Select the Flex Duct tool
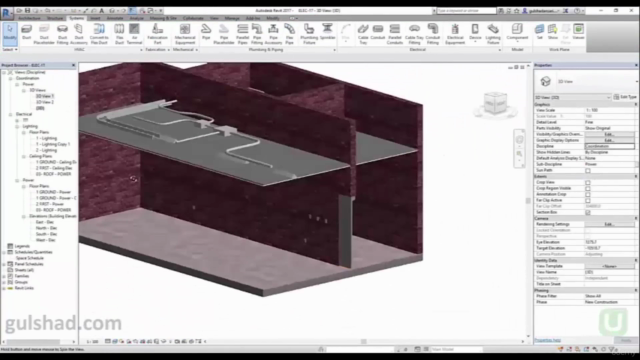The height and width of the screenshot is (360, 640). pyautogui.click(x=119, y=33)
